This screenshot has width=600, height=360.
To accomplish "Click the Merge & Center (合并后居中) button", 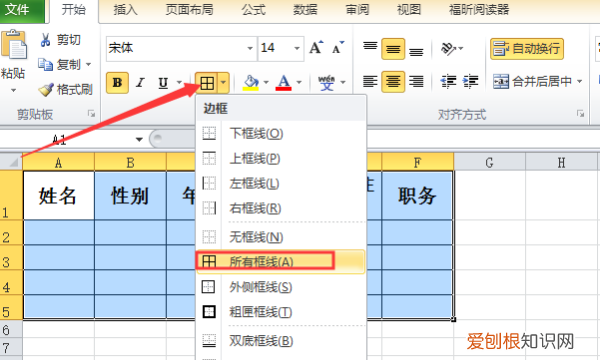I will [532, 81].
